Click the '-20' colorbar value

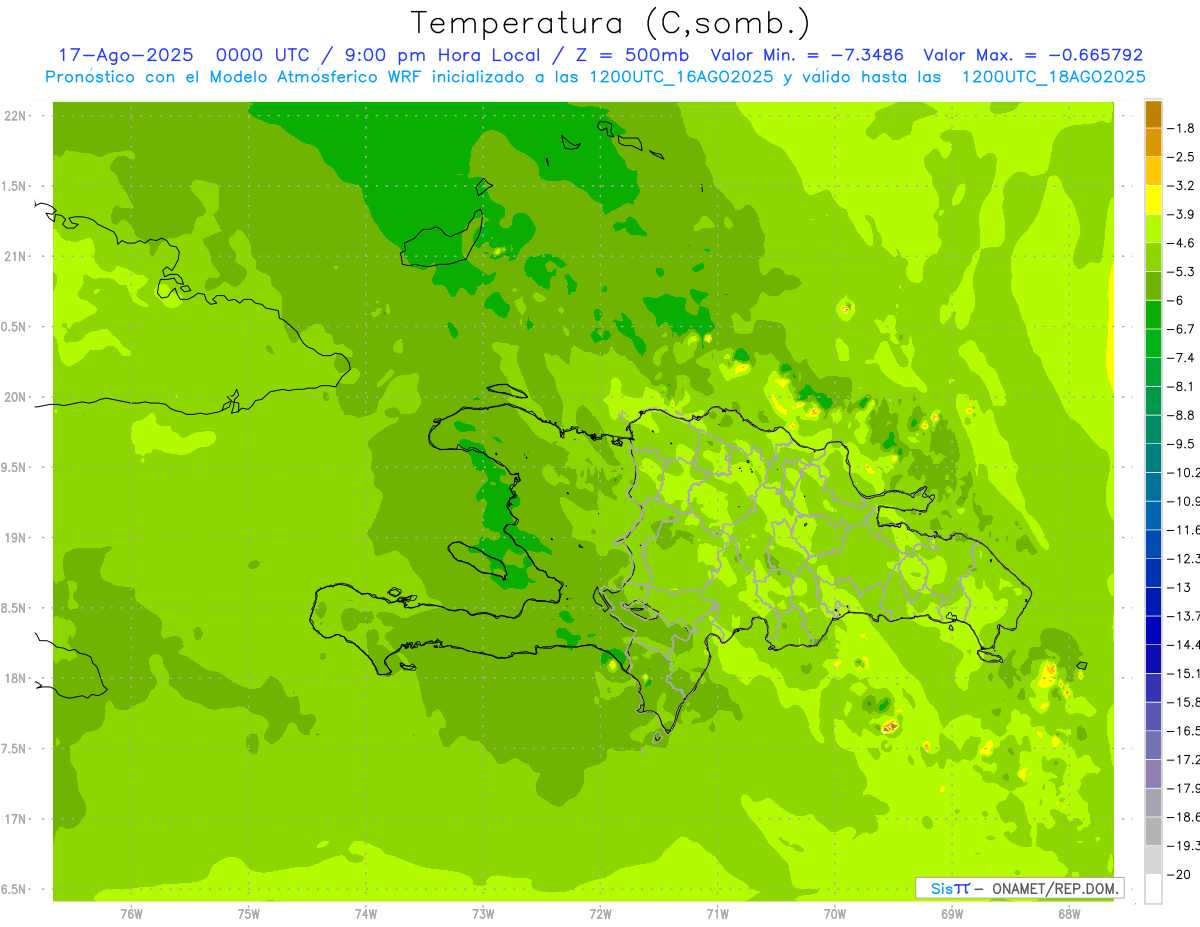[x=1178, y=874]
